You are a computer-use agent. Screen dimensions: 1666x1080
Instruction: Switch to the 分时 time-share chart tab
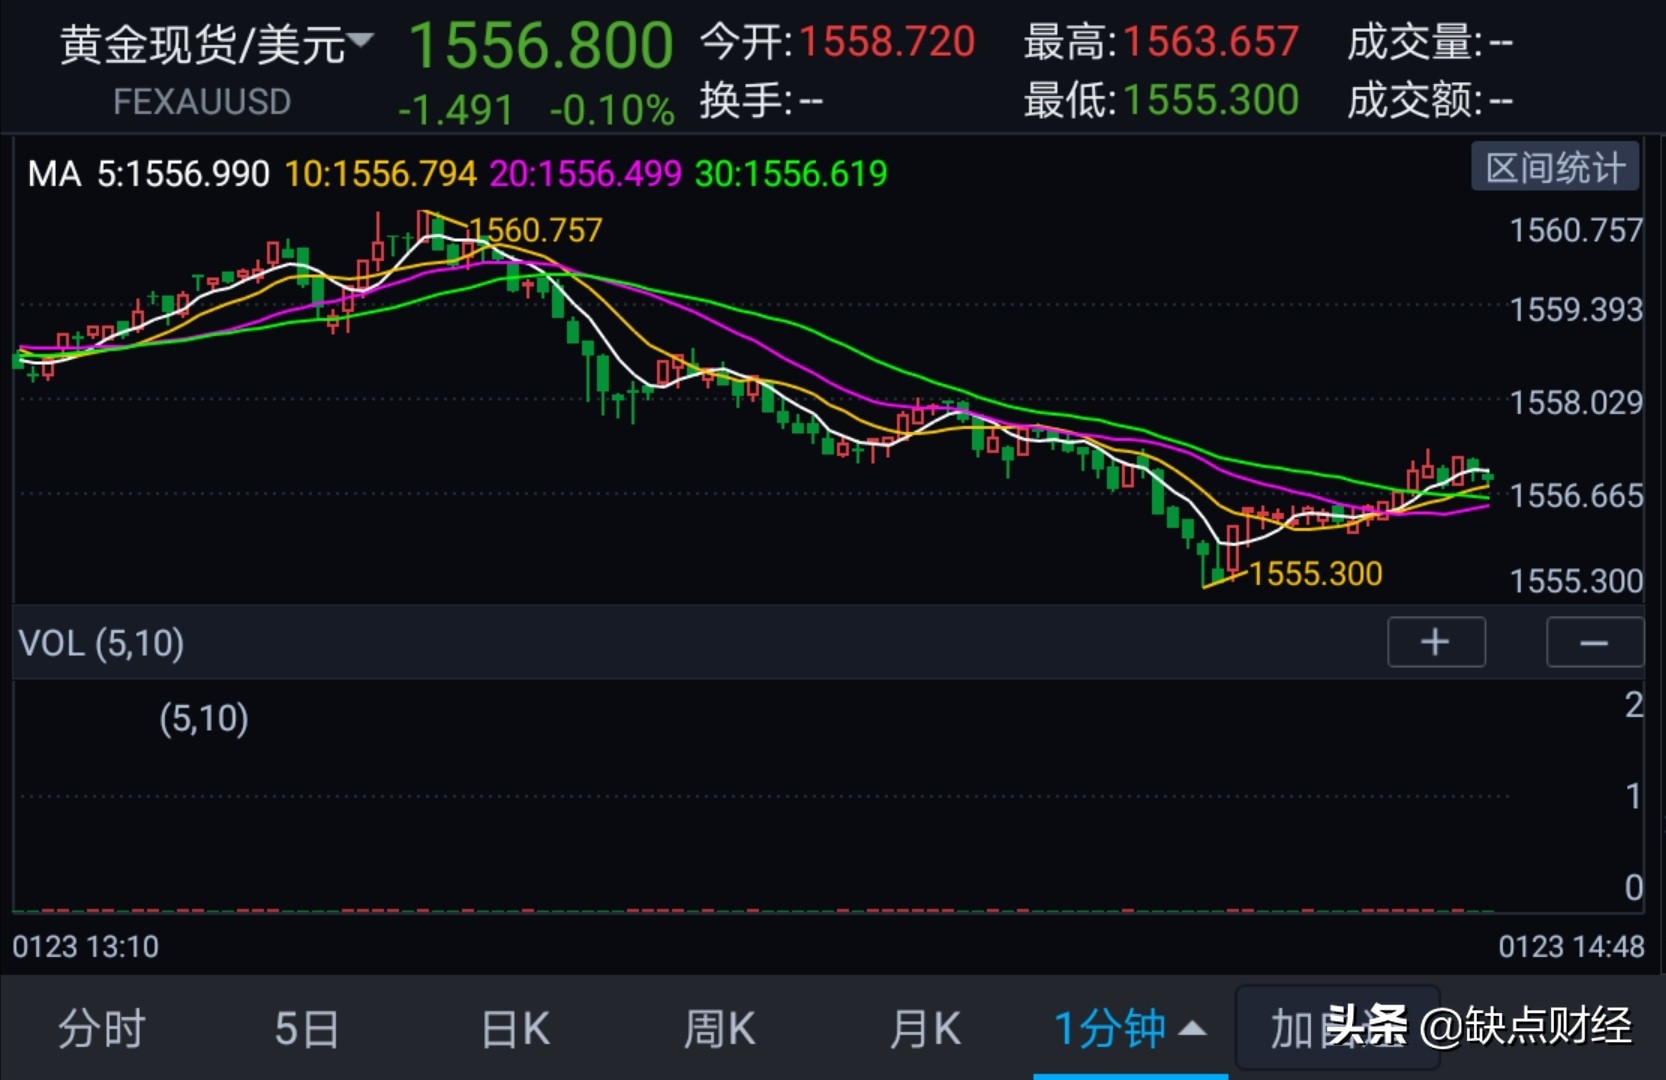tap(100, 1028)
